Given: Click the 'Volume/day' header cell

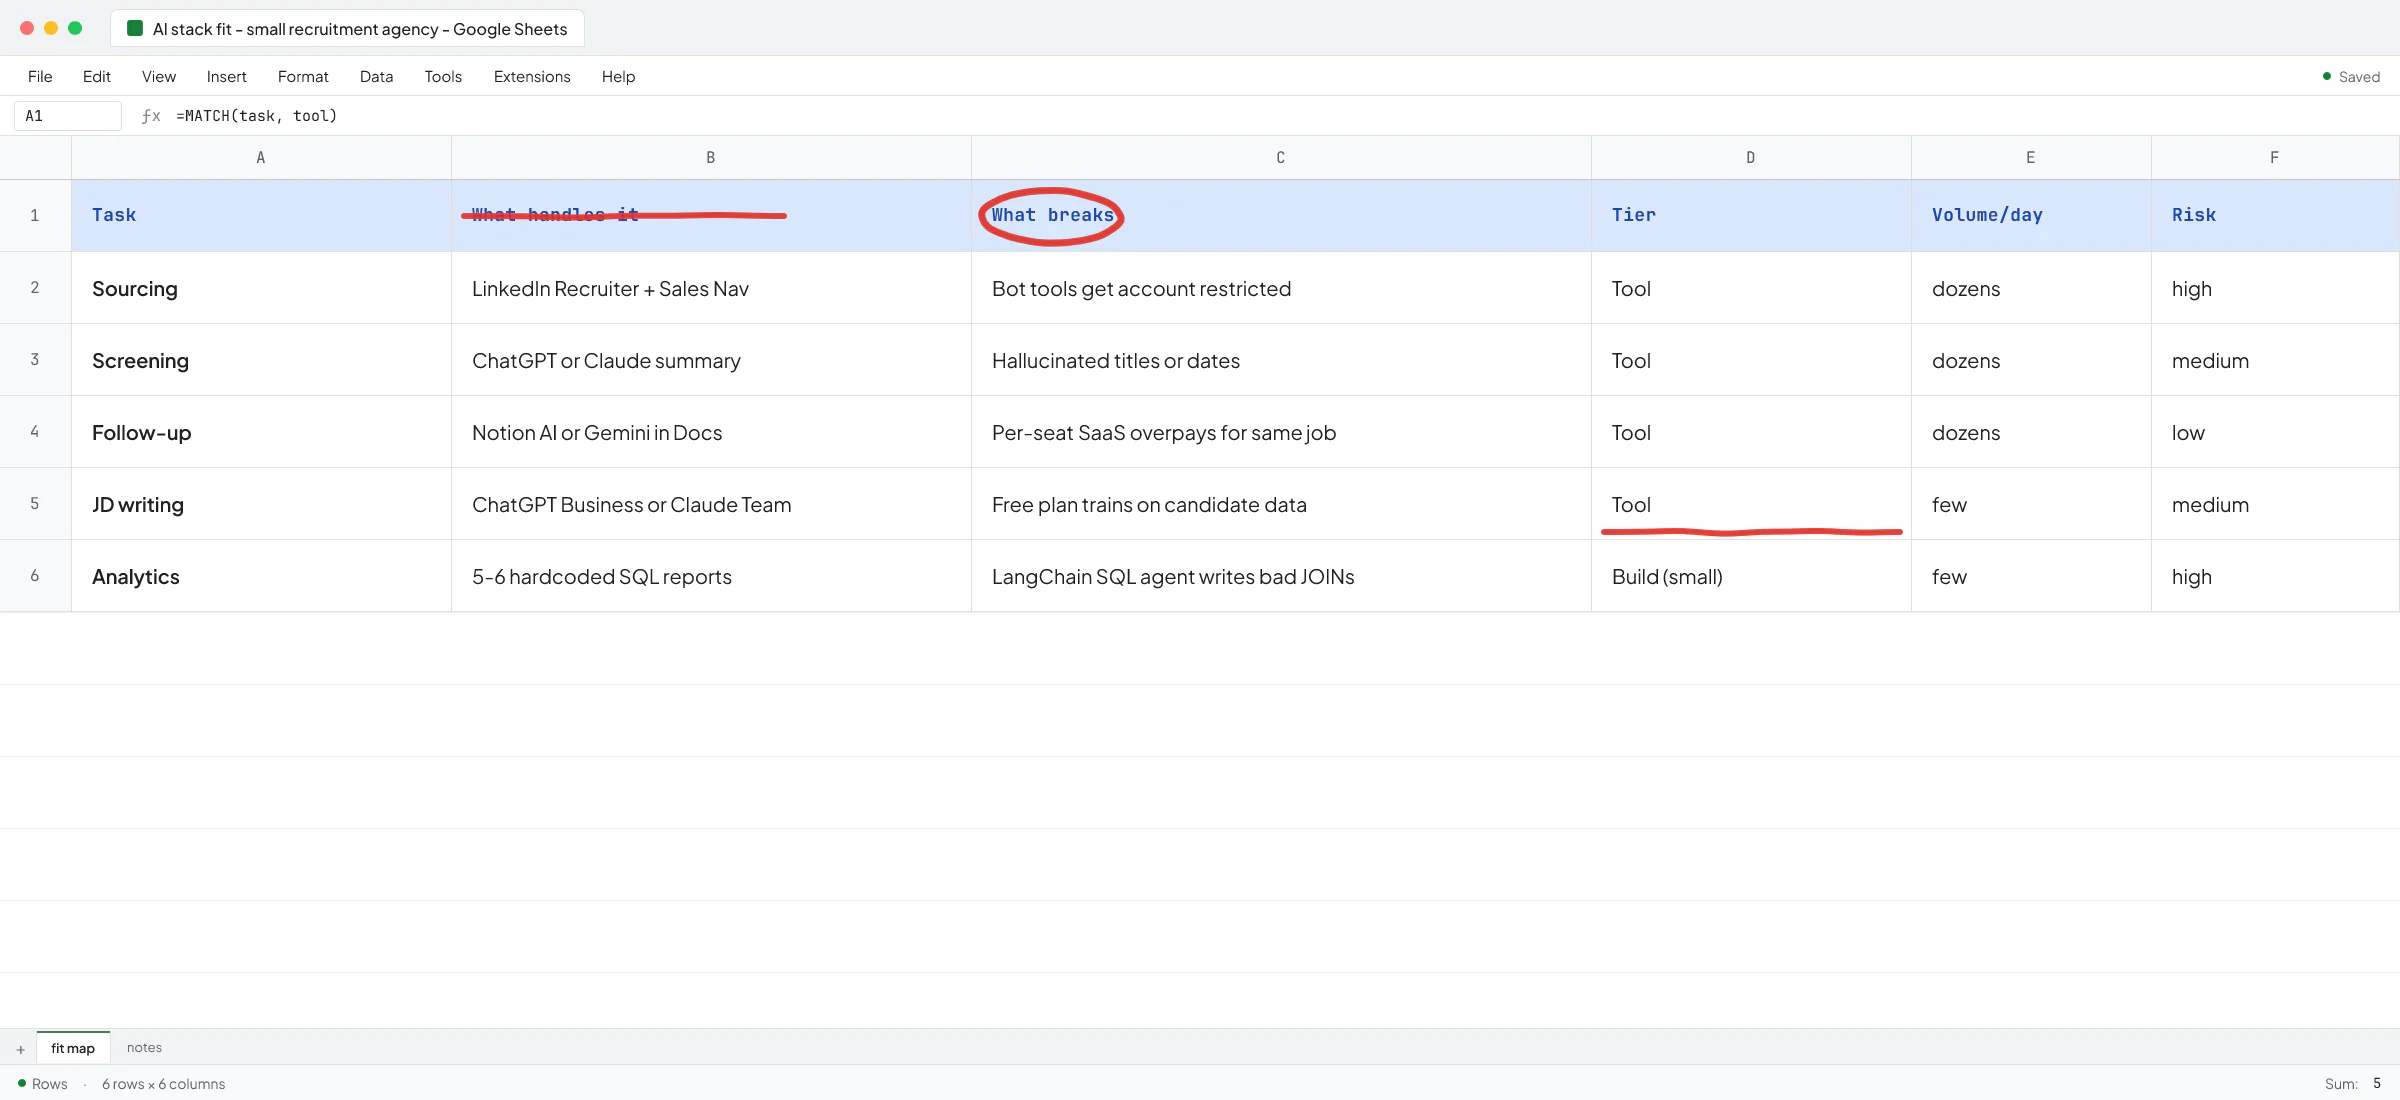Looking at the screenshot, I should pyautogui.click(x=2031, y=216).
